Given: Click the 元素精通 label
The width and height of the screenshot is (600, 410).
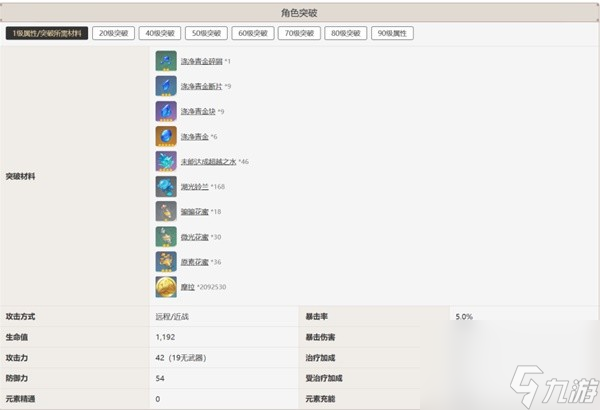Looking at the screenshot, I should point(21,399).
